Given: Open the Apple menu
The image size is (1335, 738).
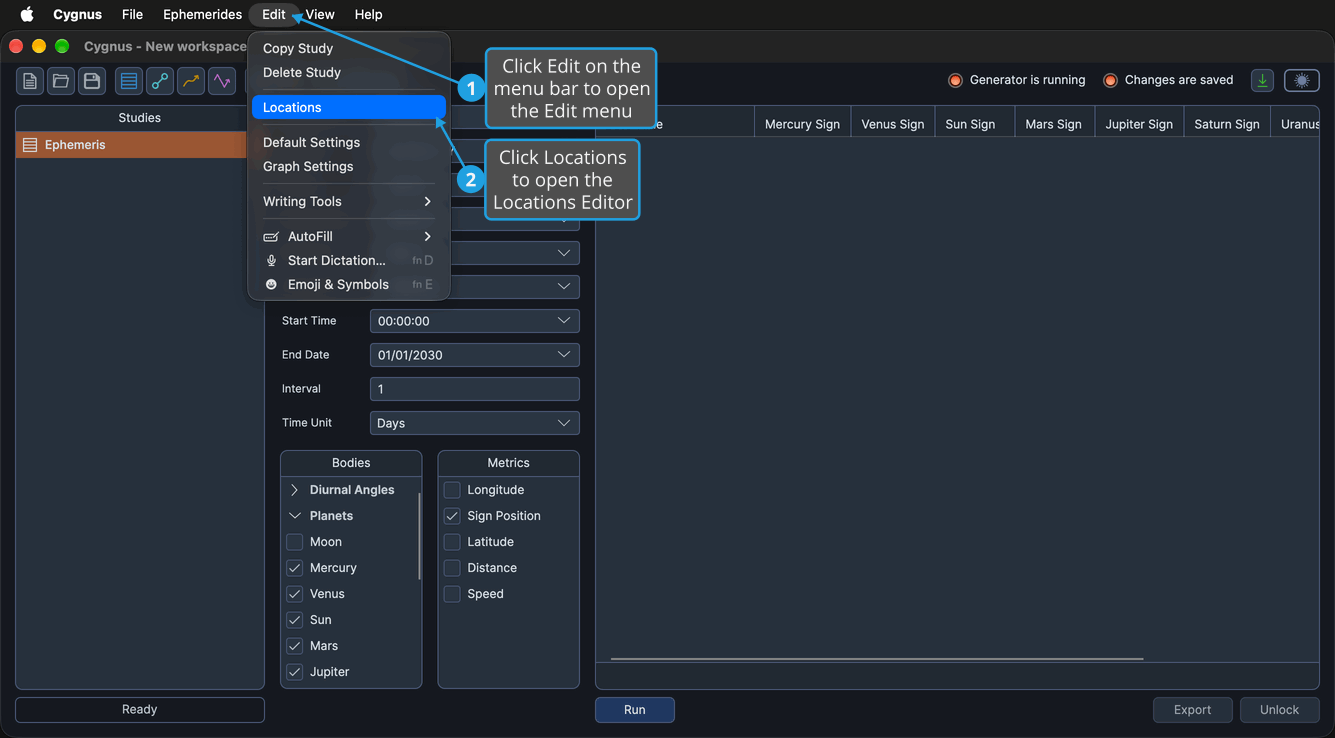Looking at the screenshot, I should point(27,14).
